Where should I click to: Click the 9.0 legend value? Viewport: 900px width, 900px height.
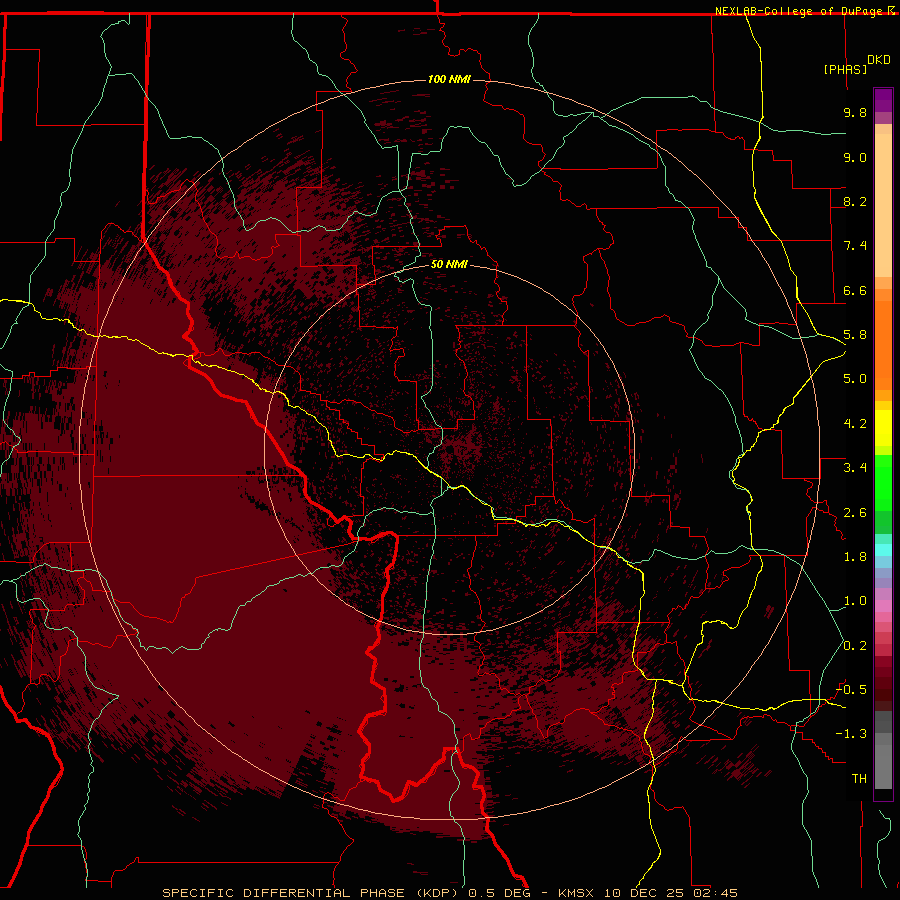coord(855,157)
